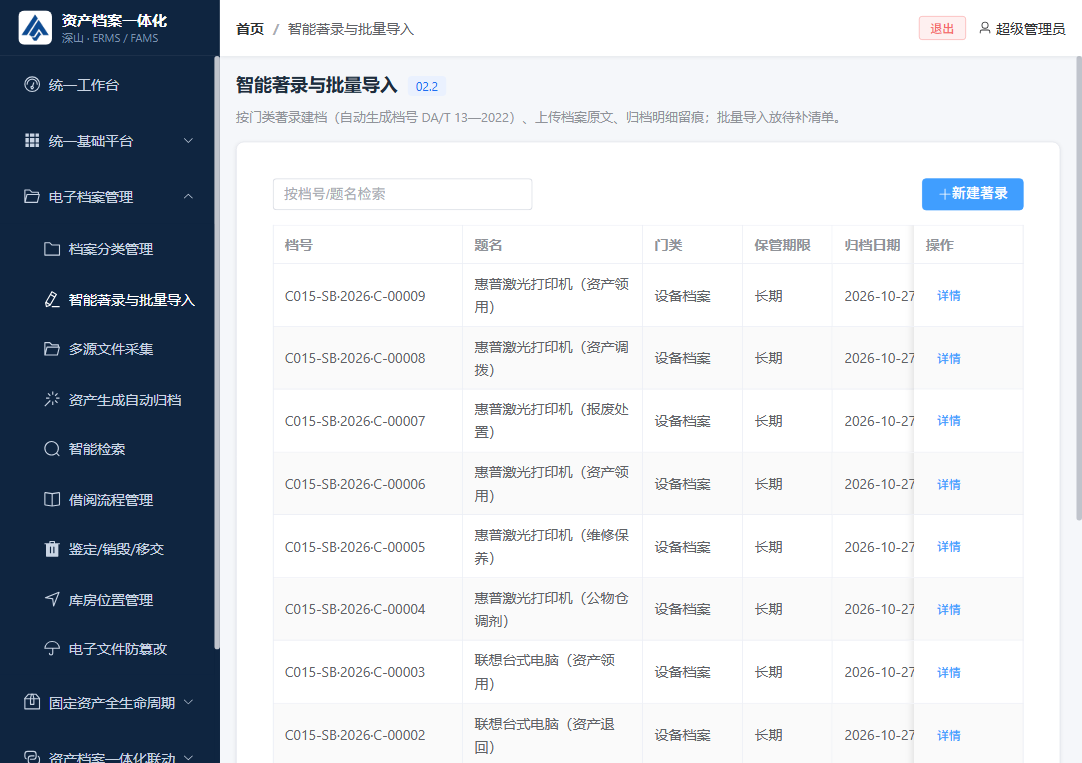Viewport: 1082px width, 763px height.
Task: Click the 固定资产全生命周期 box icon
Action: (32, 702)
